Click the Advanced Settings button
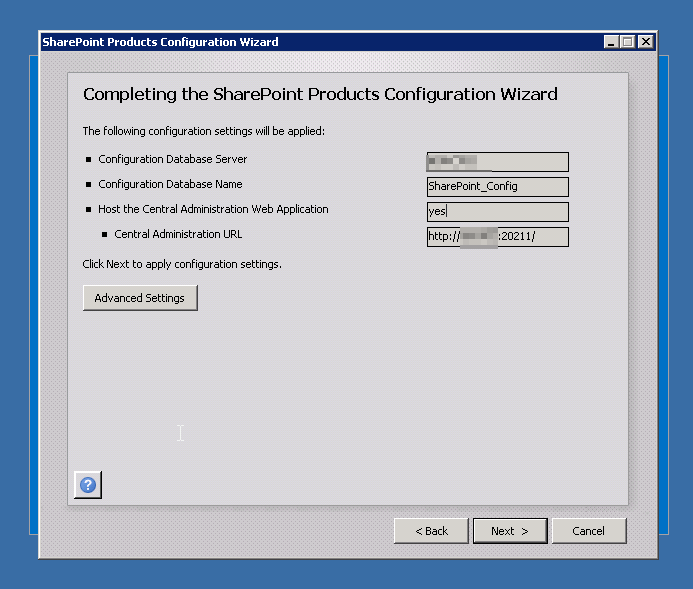 (x=140, y=298)
